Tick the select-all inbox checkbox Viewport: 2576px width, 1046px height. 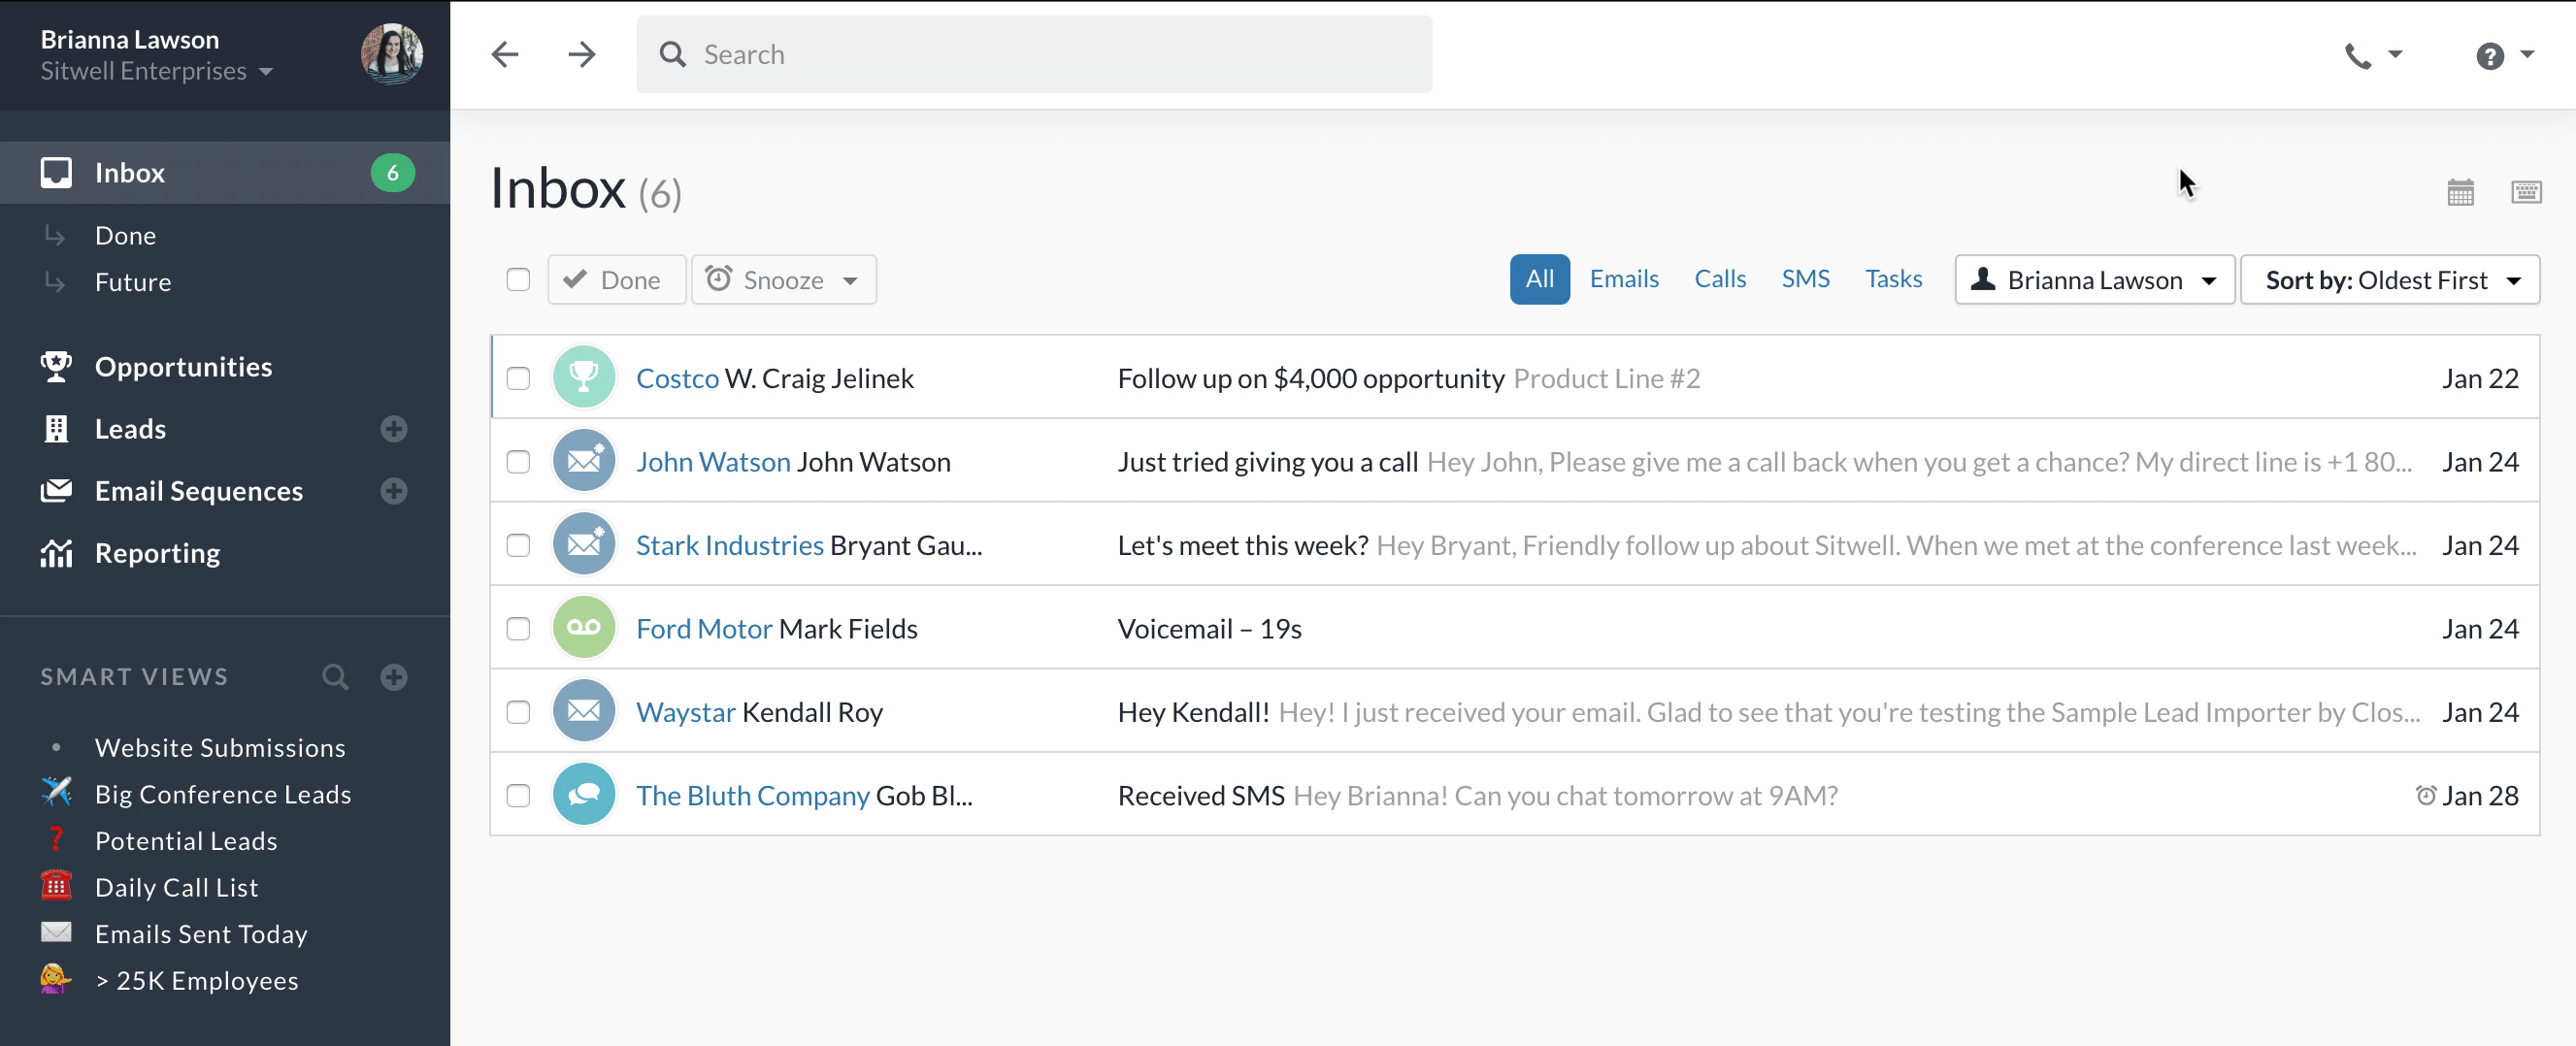click(x=518, y=280)
